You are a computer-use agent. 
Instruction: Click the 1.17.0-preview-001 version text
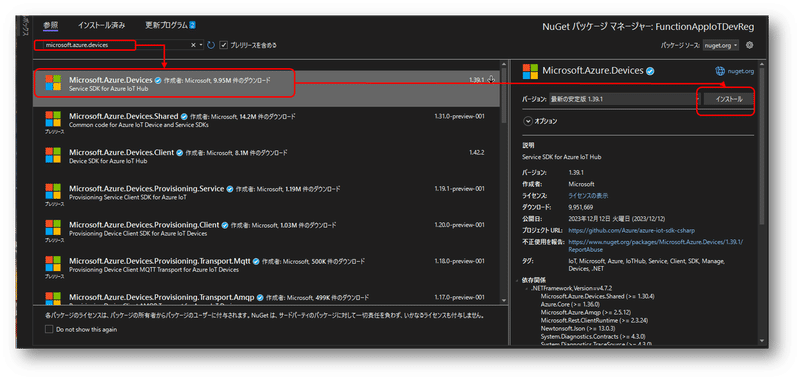coord(459,297)
